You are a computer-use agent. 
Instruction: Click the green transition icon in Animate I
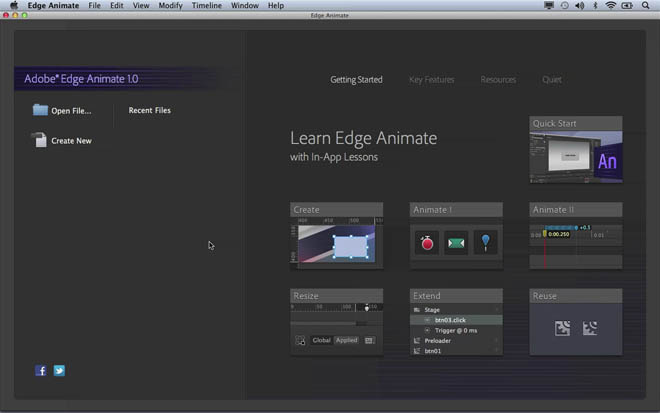(456, 243)
